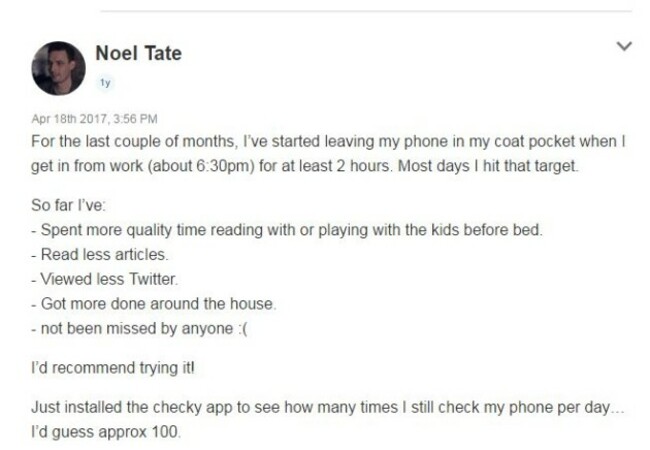Click the line about installing the checky app

327,407
